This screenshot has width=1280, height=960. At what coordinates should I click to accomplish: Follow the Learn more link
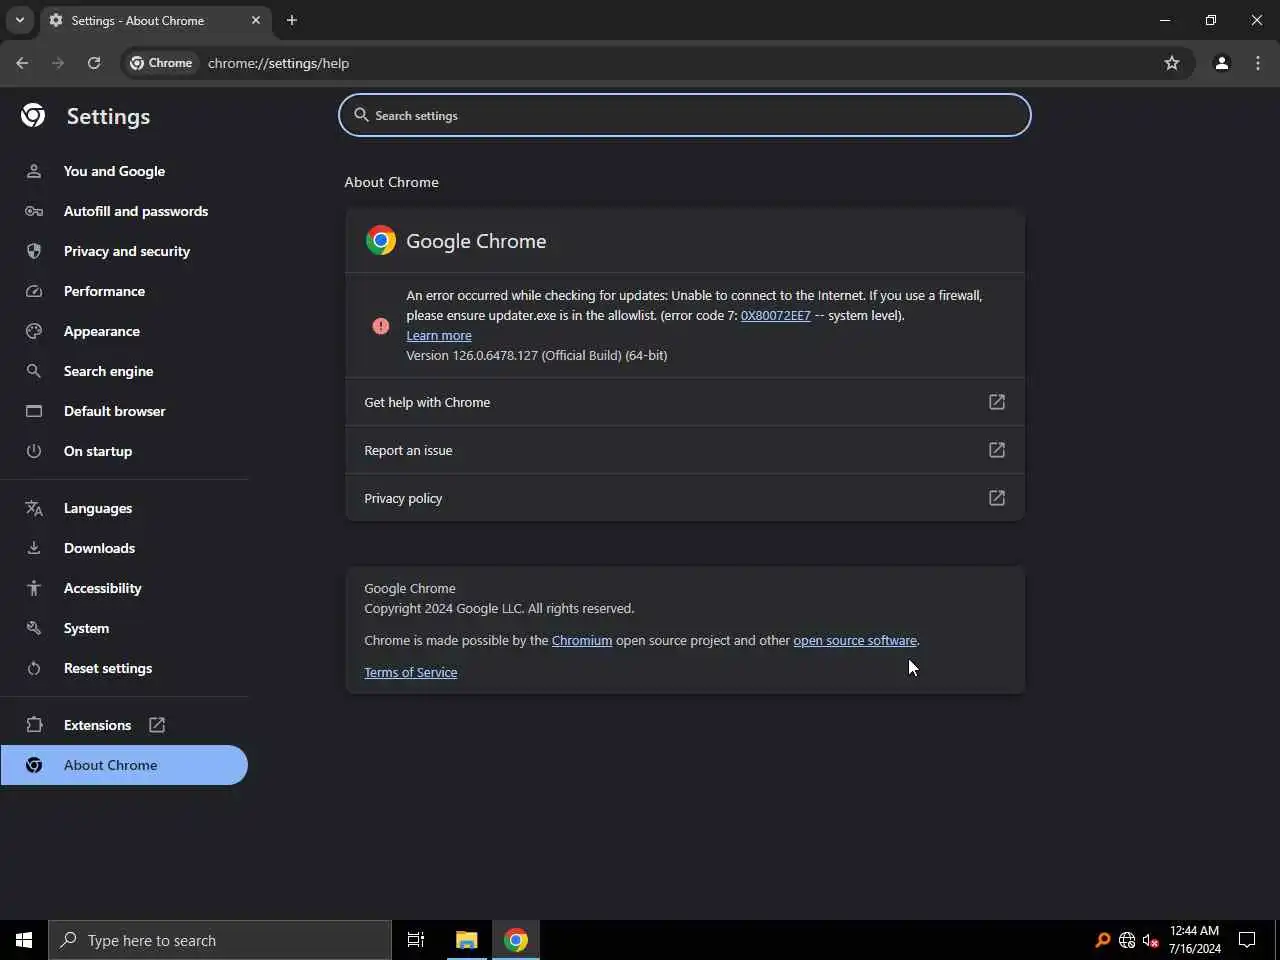tap(439, 335)
